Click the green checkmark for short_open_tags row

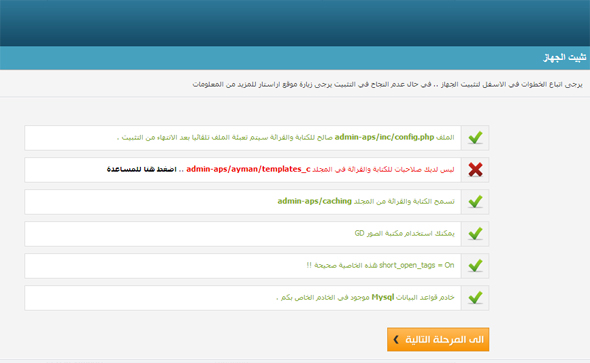click(x=475, y=266)
